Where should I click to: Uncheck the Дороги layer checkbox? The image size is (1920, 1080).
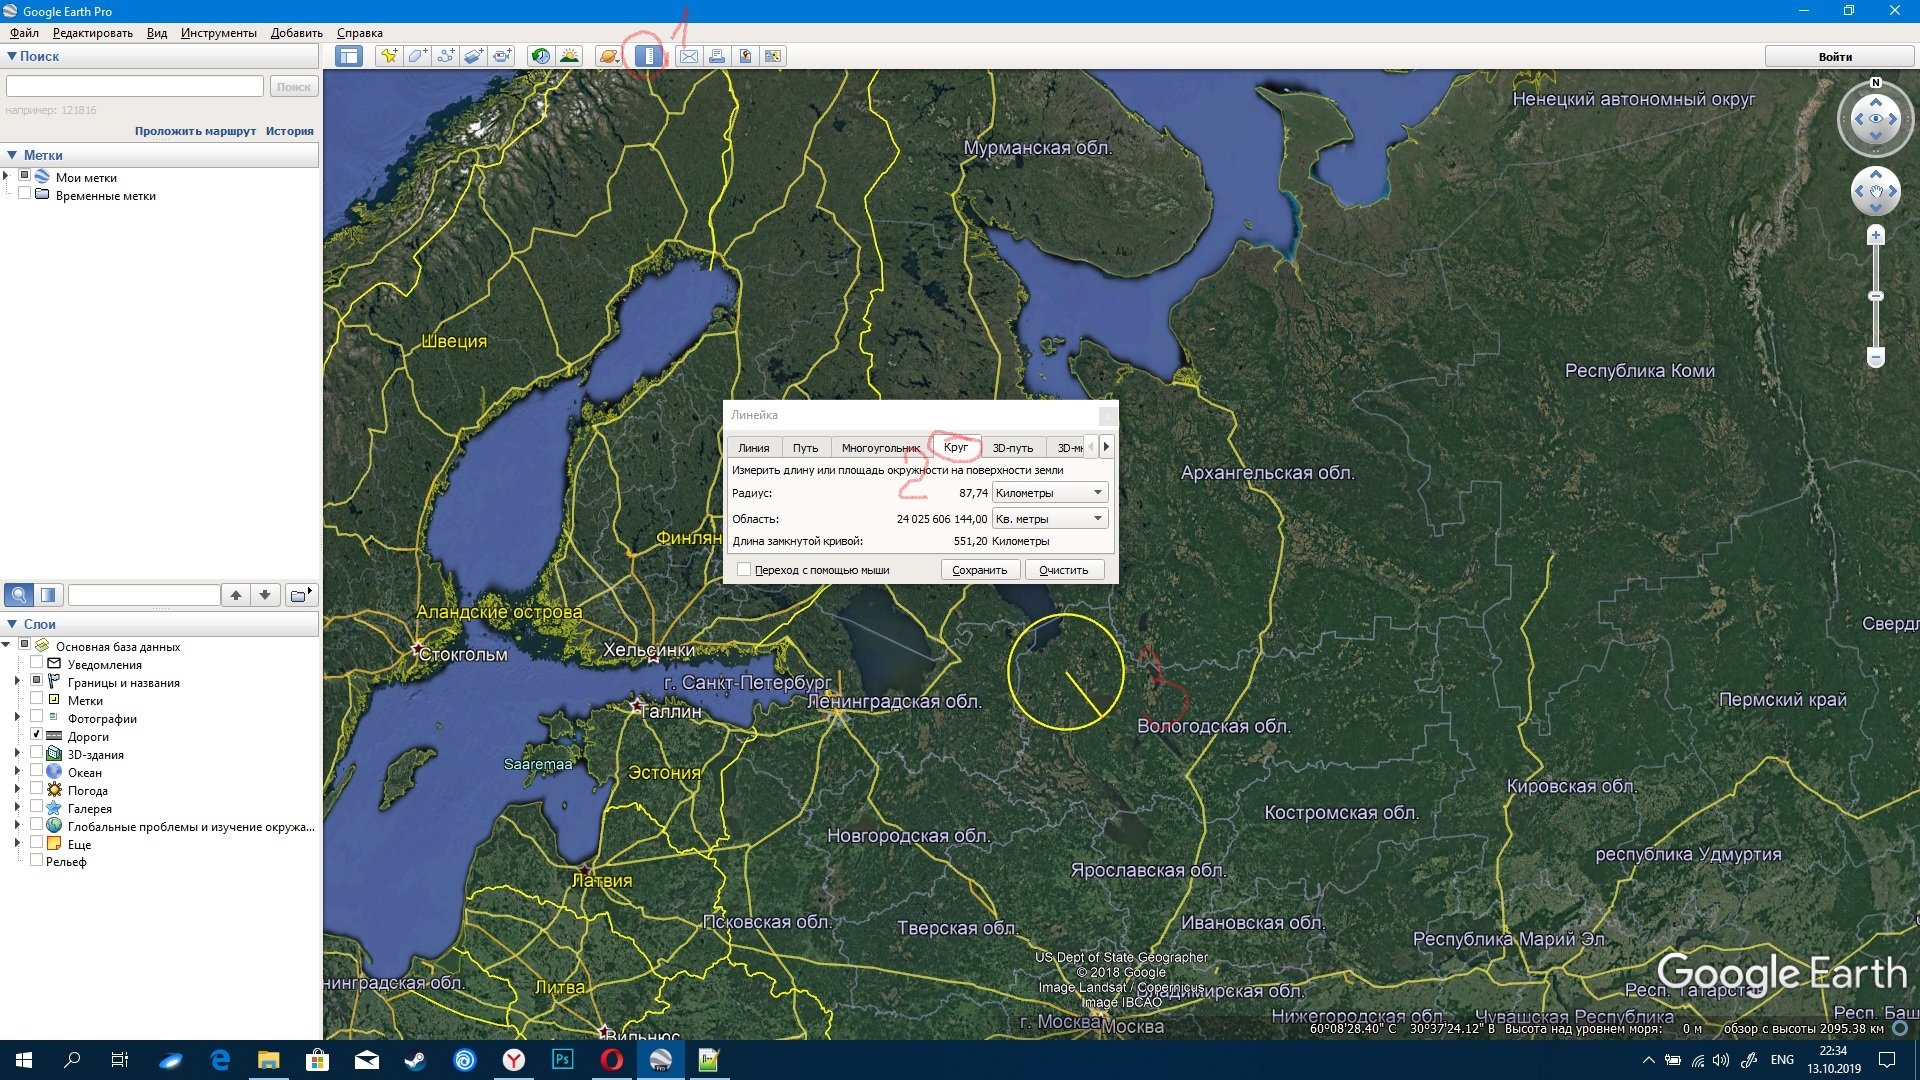(x=36, y=735)
